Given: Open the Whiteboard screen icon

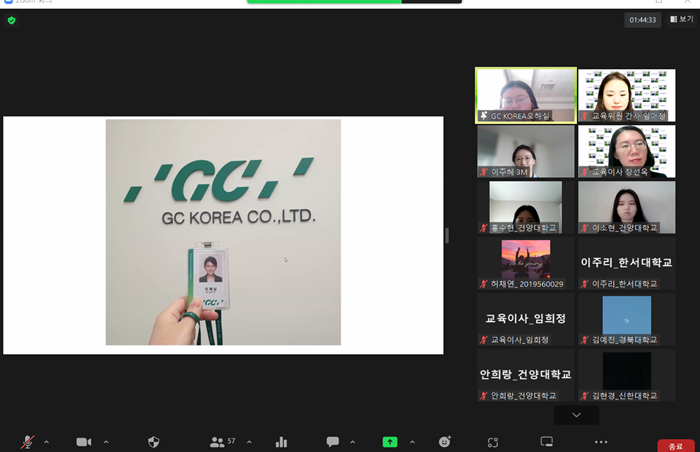Looking at the screenshot, I should [x=547, y=442].
